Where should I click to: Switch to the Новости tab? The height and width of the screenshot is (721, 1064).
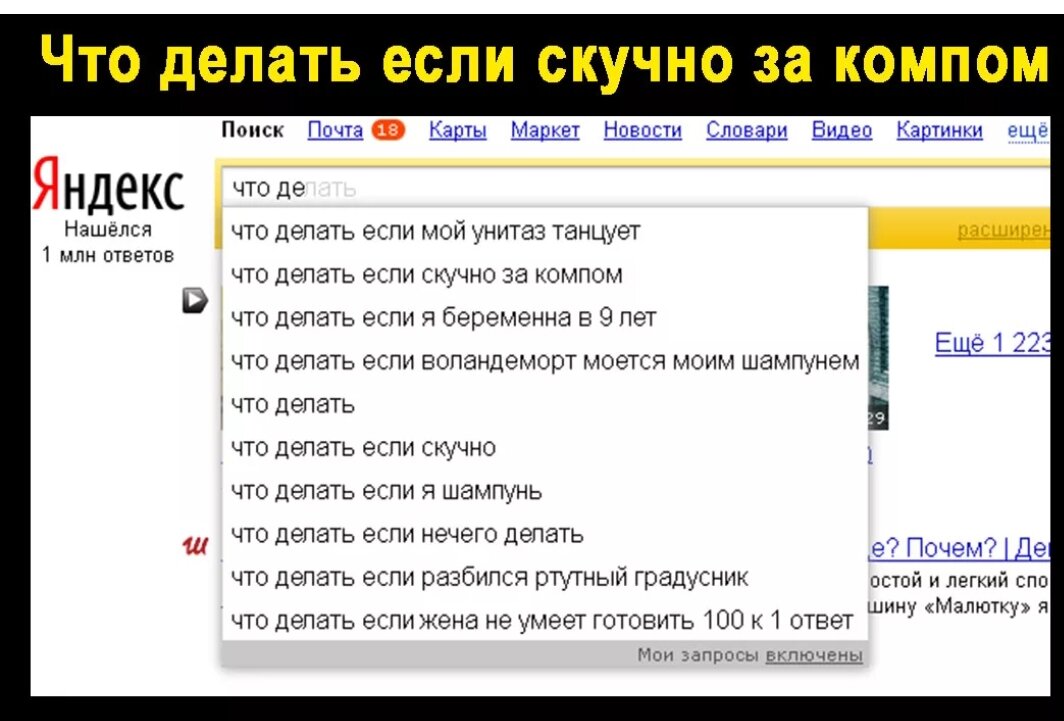[643, 130]
